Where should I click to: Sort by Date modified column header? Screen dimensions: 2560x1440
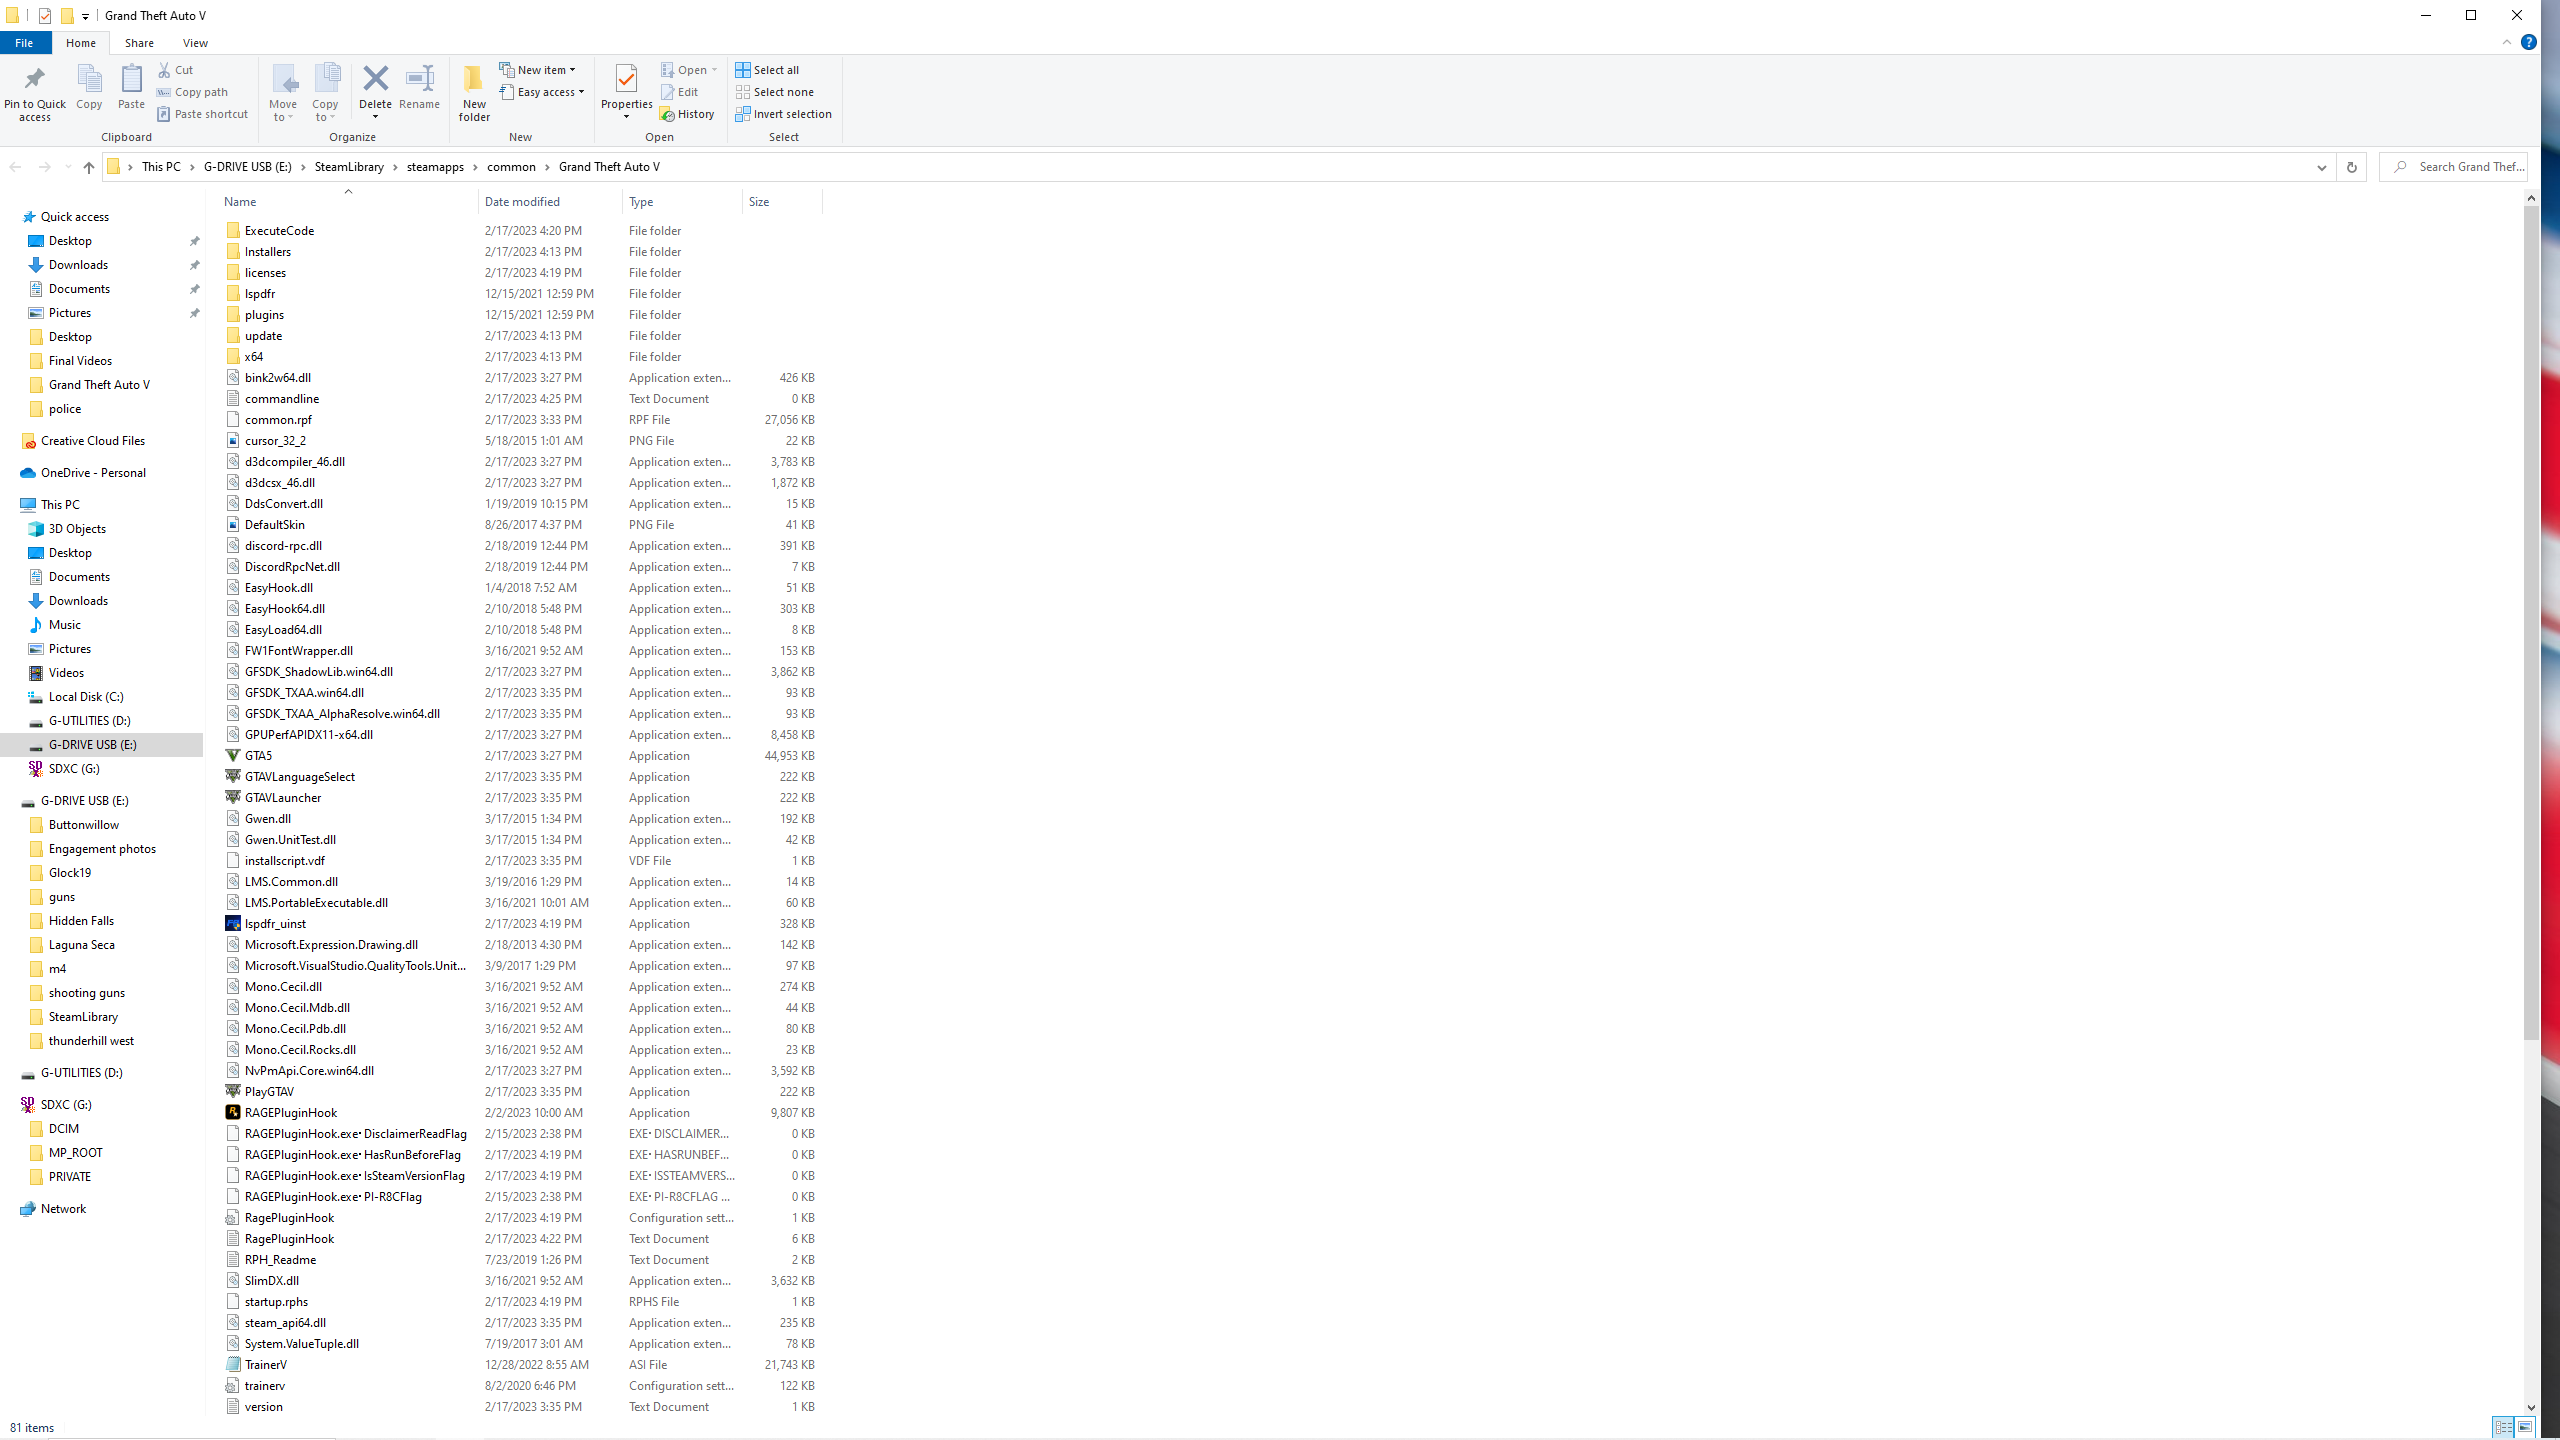point(522,202)
